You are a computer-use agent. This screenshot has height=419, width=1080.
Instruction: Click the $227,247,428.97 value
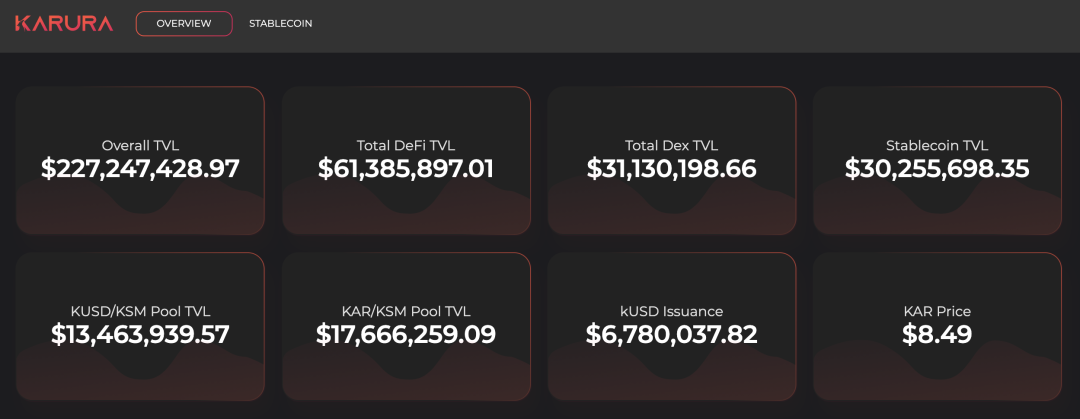click(140, 169)
